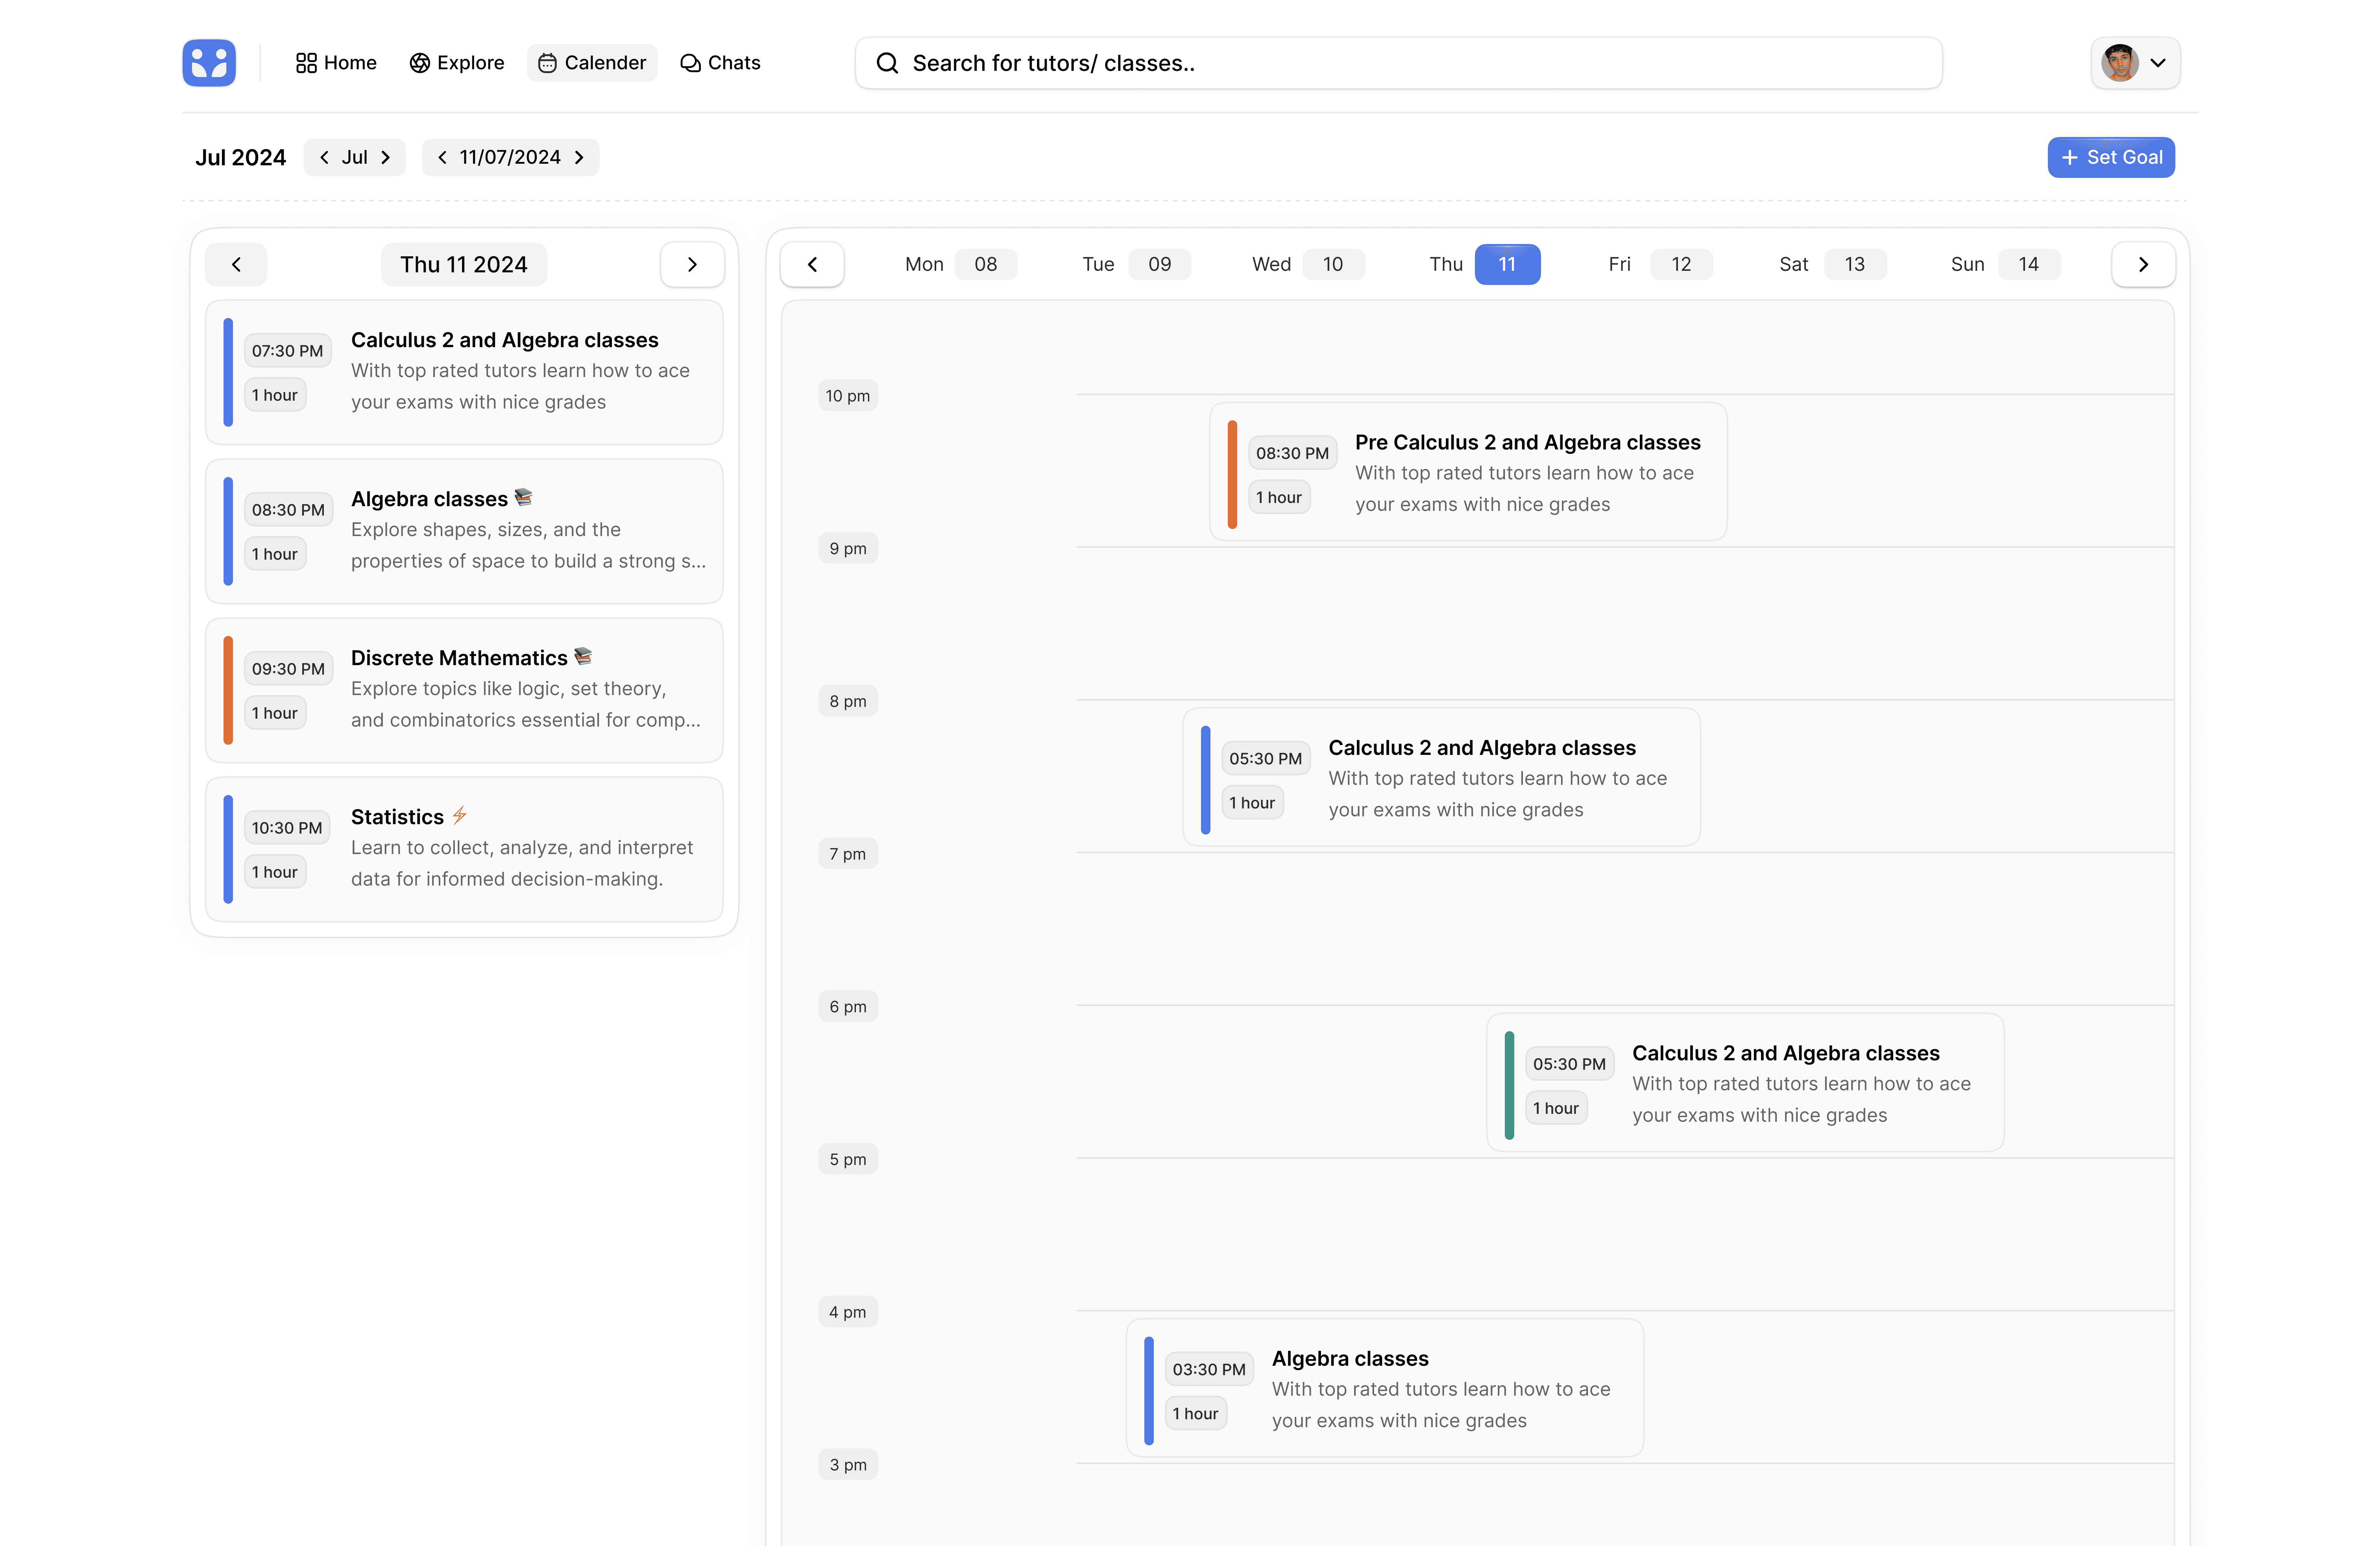Show next week in the week strip
This screenshot has height=1546, width=2380.
[2143, 264]
